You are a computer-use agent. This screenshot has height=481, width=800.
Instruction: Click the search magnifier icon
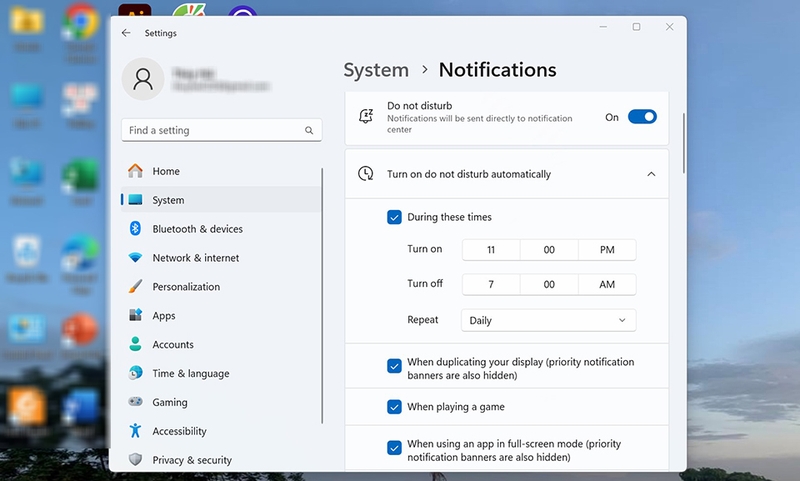309,131
